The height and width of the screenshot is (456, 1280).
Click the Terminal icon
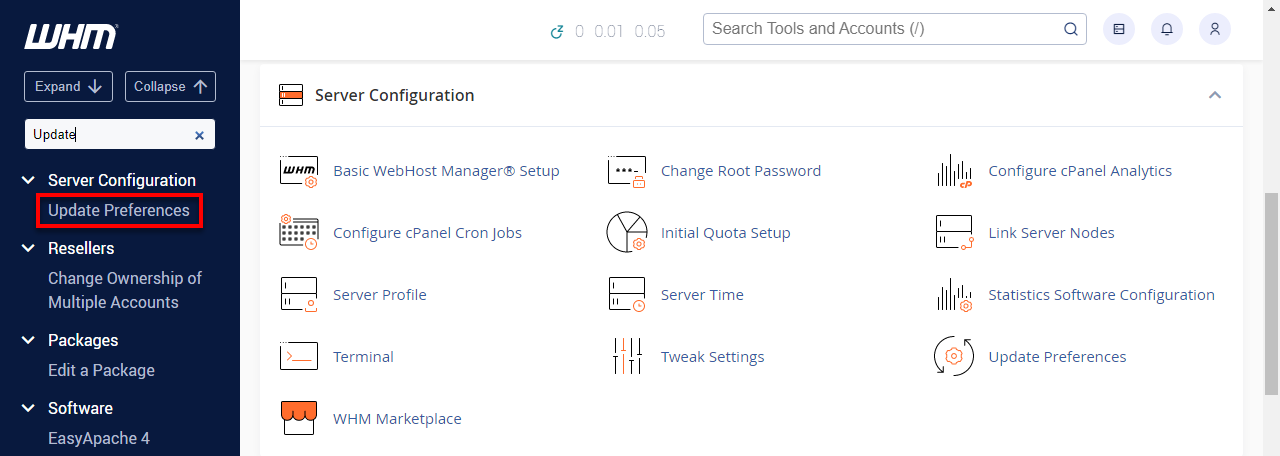click(298, 357)
